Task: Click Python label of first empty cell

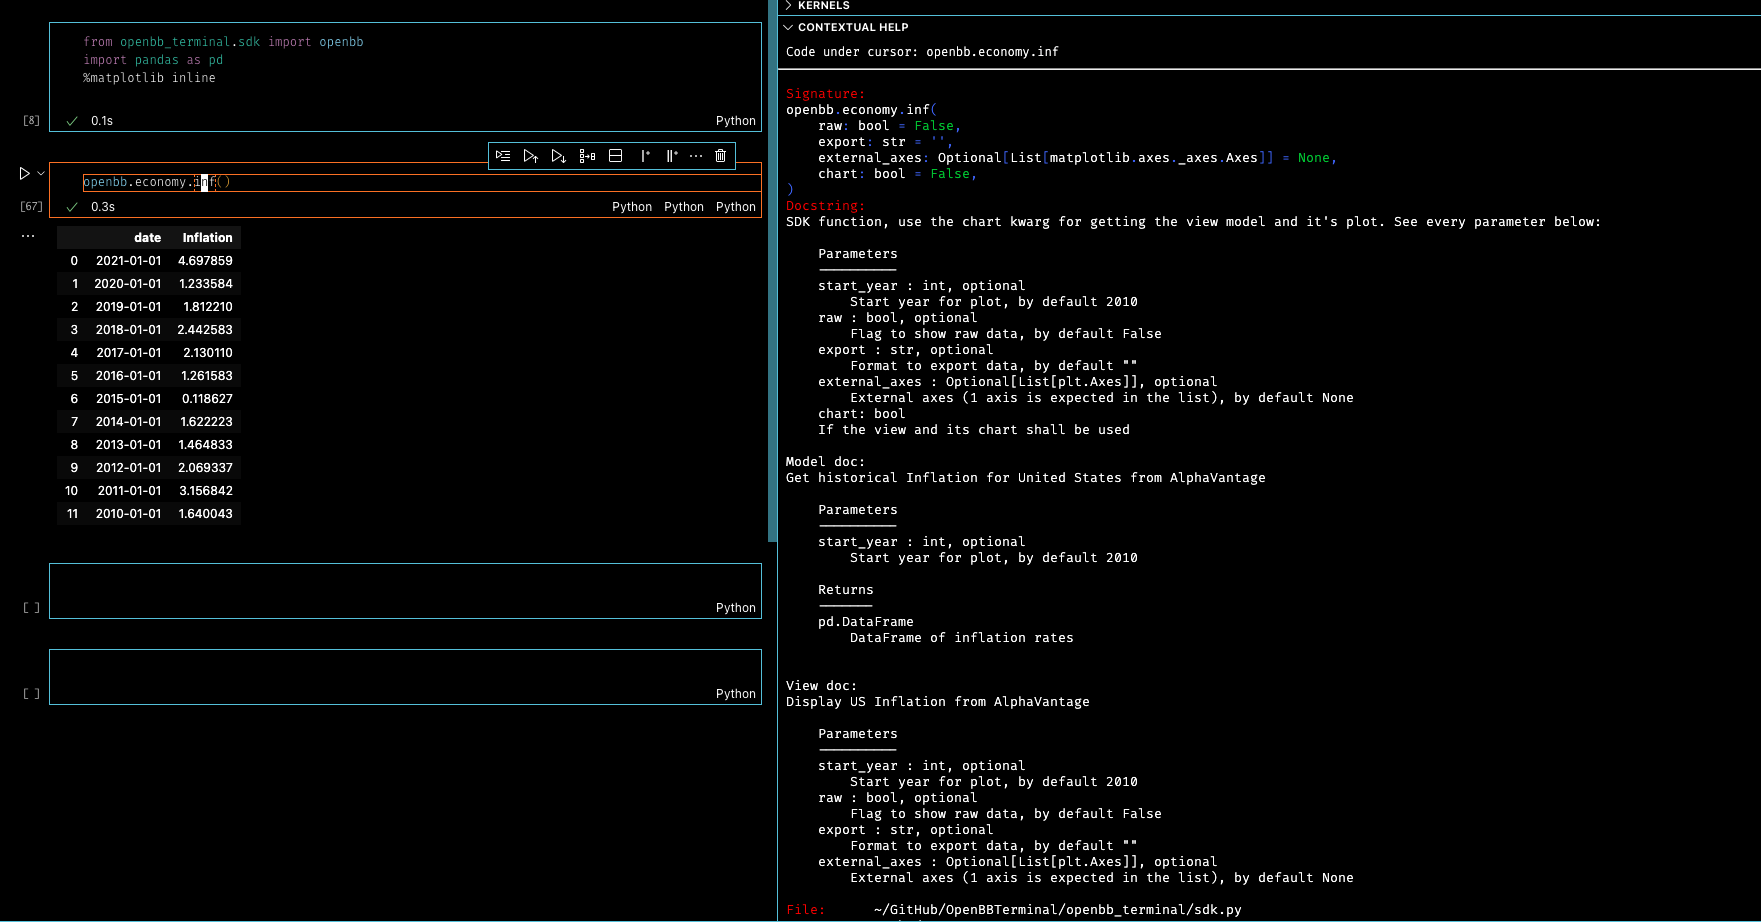Action: (736, 608)
